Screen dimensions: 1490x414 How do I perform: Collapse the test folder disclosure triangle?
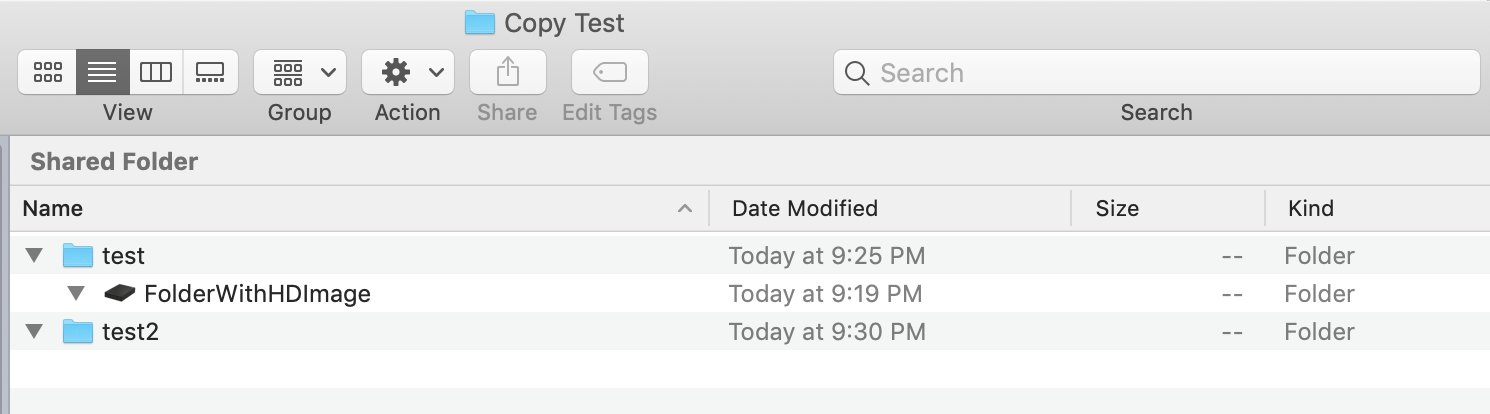point(35,256)
